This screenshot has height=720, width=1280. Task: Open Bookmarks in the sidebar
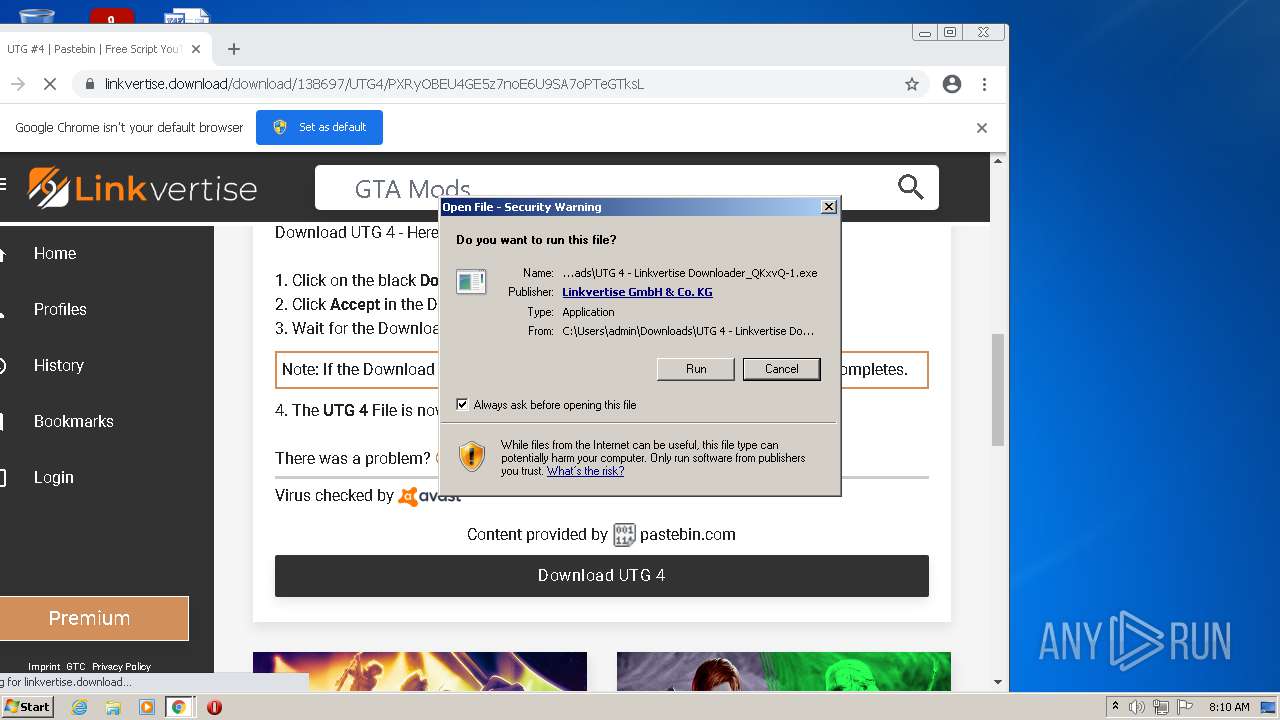[74, 422]
